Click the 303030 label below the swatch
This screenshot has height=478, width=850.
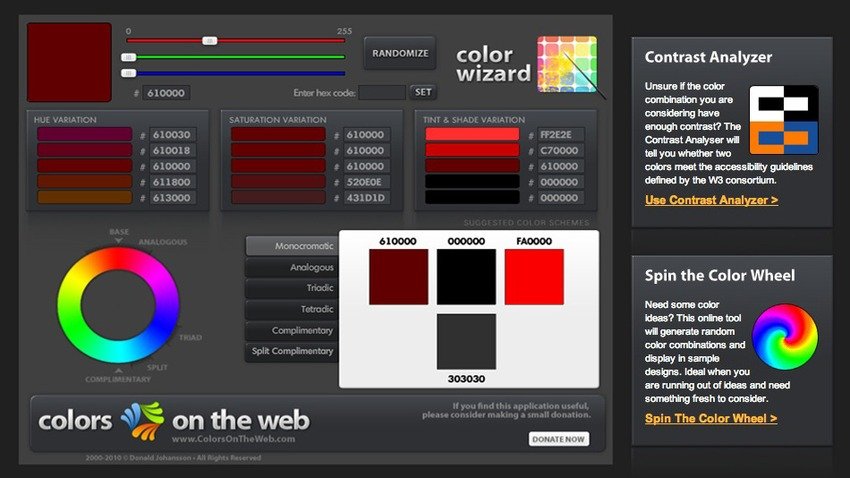click(x=466, y=379)
